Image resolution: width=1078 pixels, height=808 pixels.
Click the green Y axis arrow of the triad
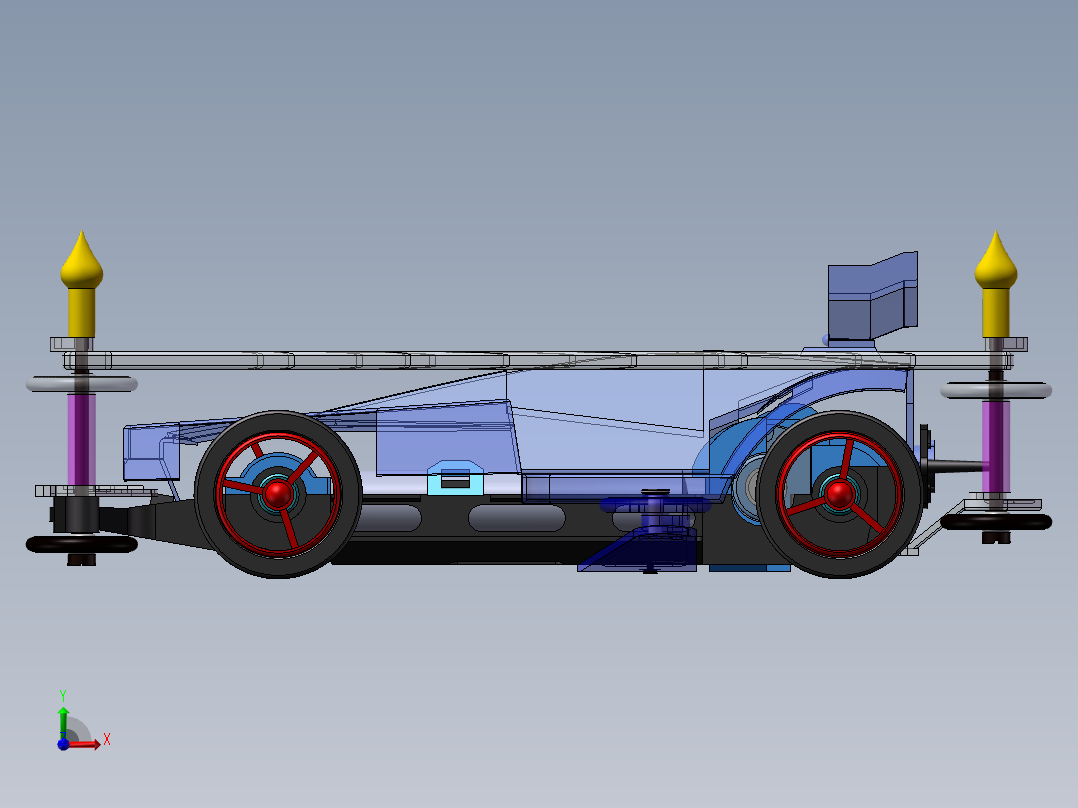pos(63,722)
